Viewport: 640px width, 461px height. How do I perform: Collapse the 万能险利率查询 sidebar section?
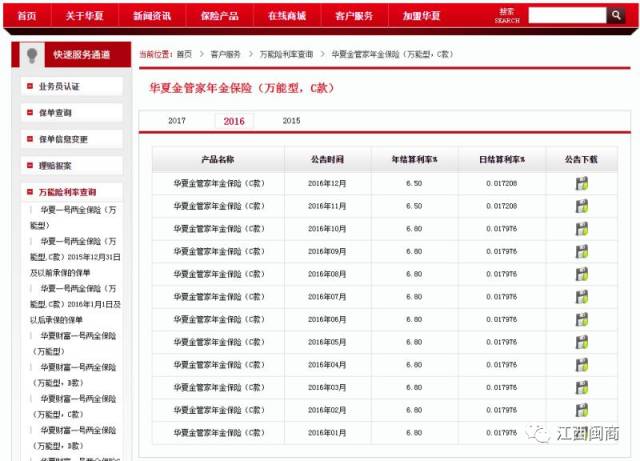pyautogui.click(x=72, y=192)
